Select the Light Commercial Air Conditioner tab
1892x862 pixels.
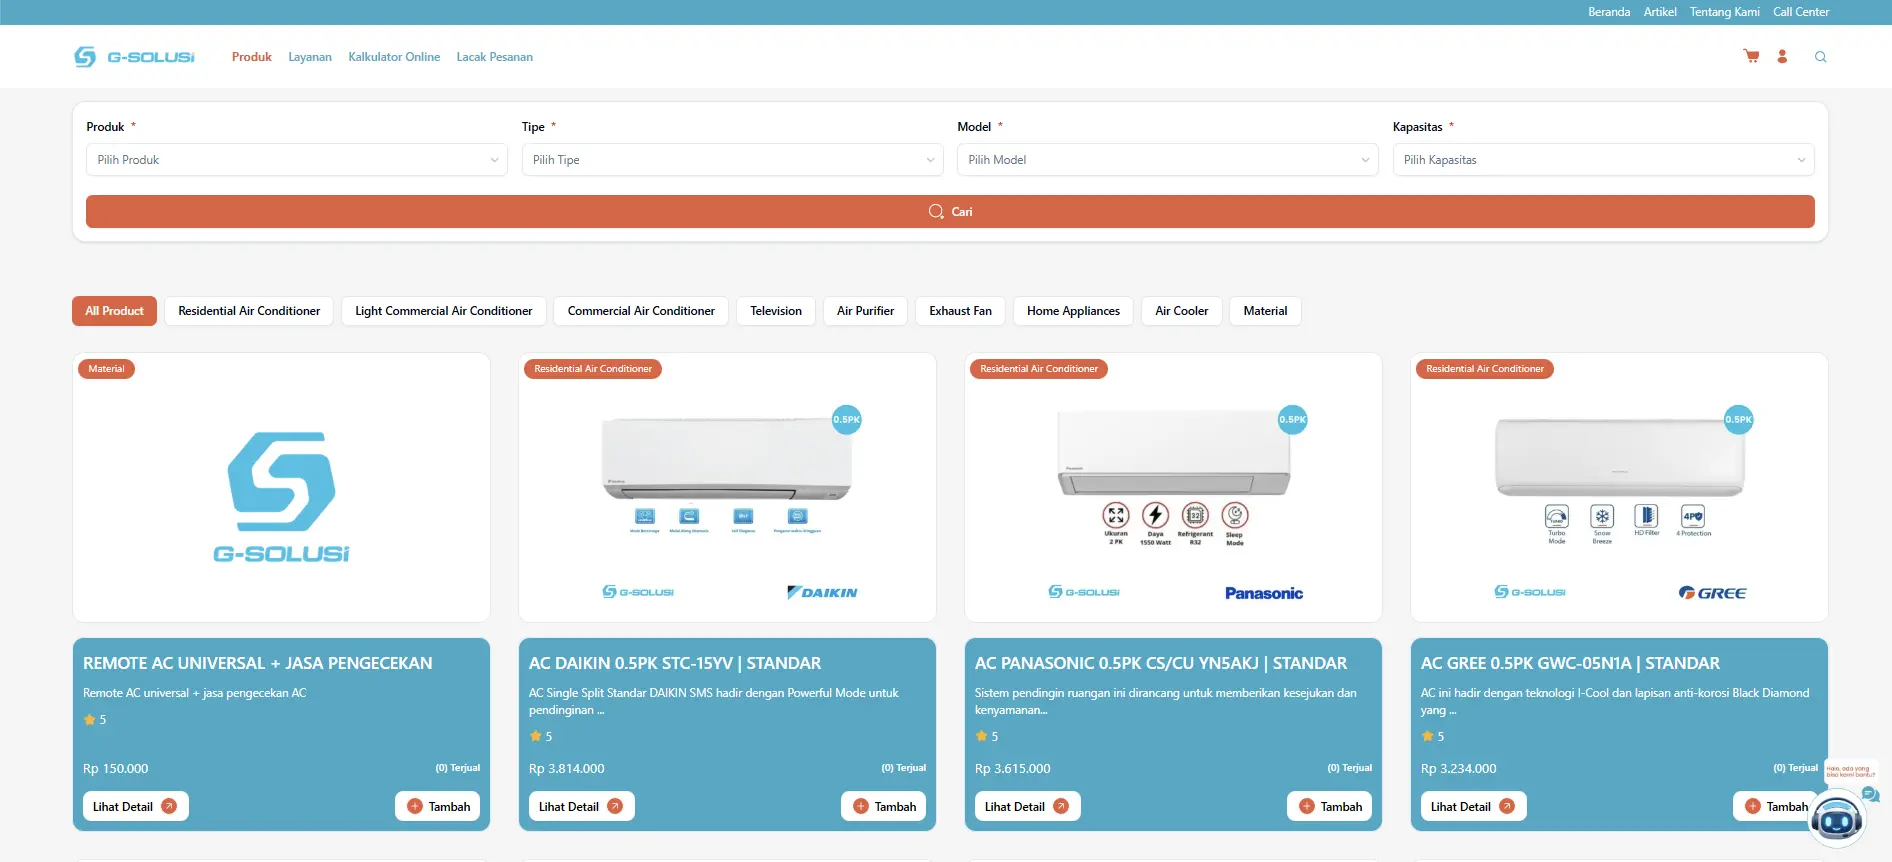[x=444, y=311]
